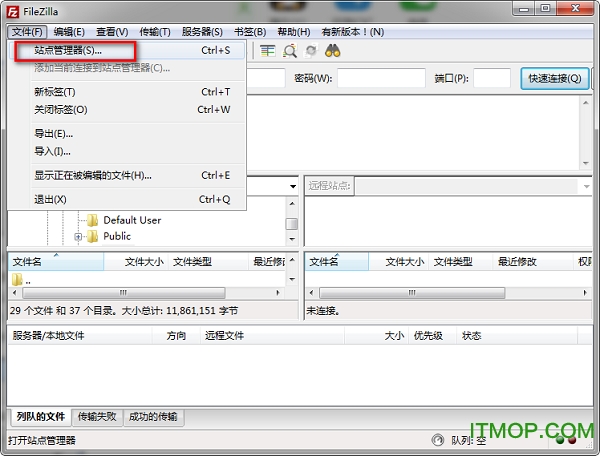Choose 退出(X) to quit FileZilla
The width and height of the screenshot is (600, 456).
pos(126,199)
